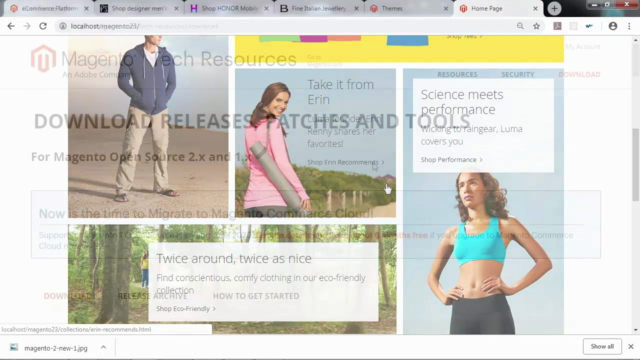Viewport: 640px width, 360px height.
Task: Click Science meets performance heading
Action: click(x=462, y=102)
